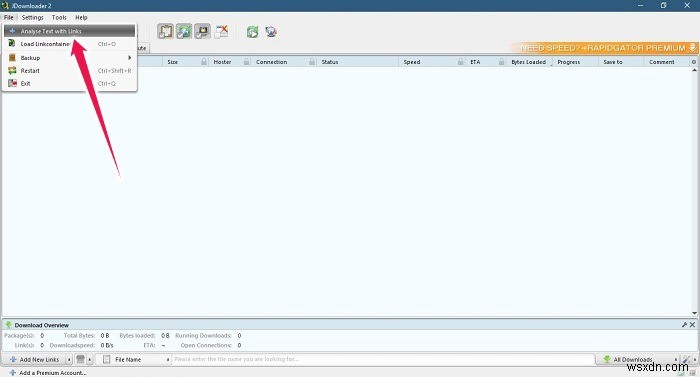This screenshot has height=377, width=700.
Task: Toggle the Connection column lock icon
Action: point(312,62)
